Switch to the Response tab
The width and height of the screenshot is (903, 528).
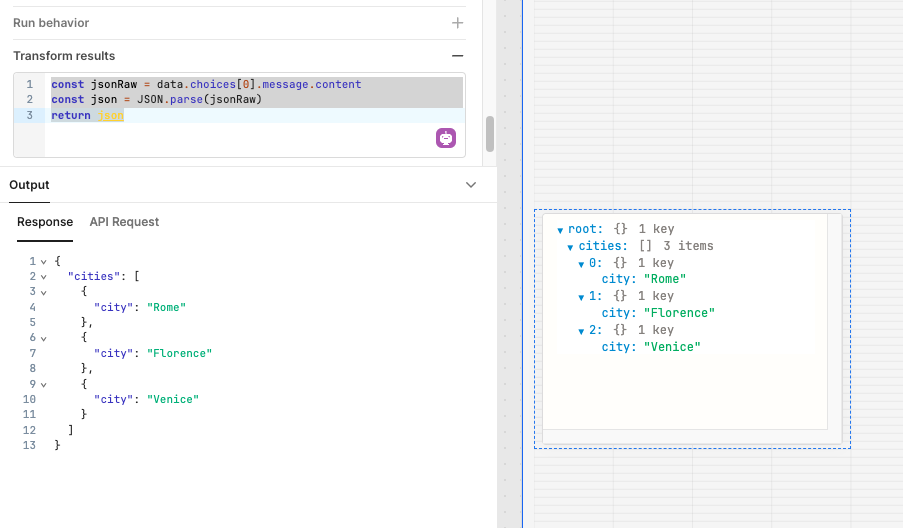click(x=45, y=222)
